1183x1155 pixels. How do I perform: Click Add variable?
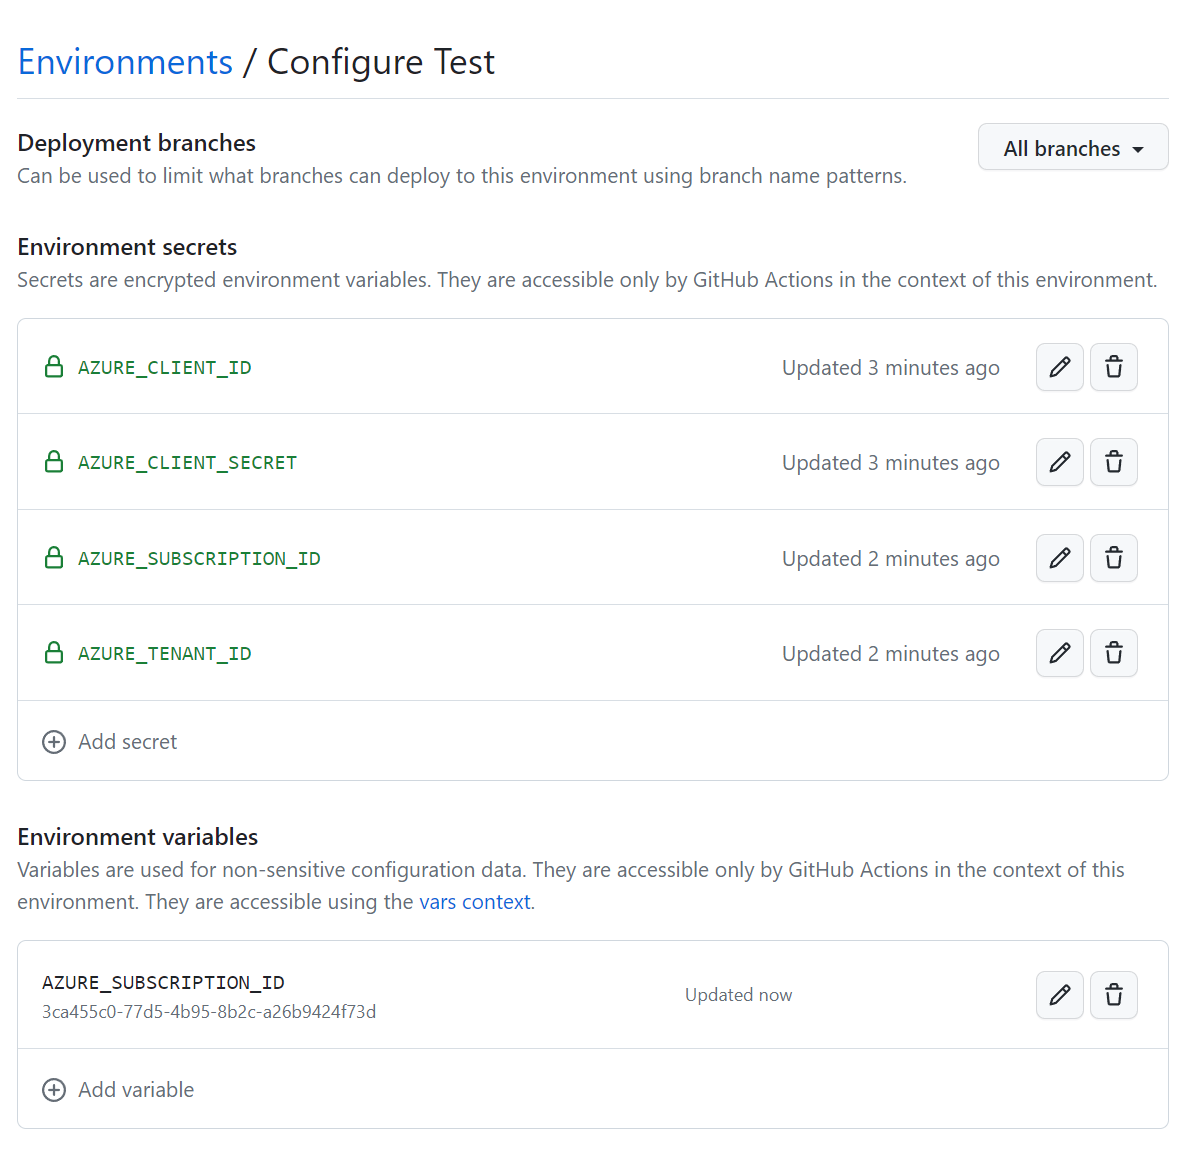118,1090
